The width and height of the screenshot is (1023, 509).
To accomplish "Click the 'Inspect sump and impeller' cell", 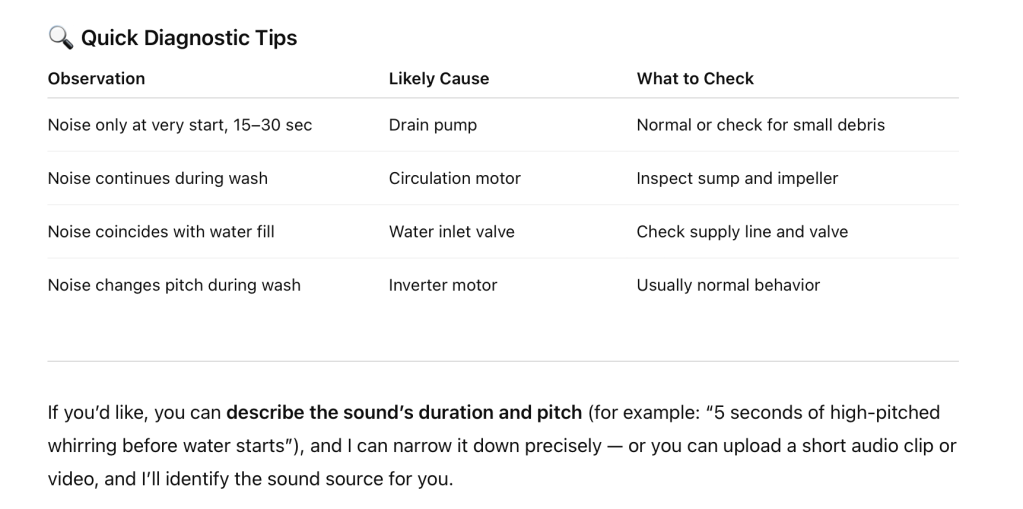I will pos(737,178).
